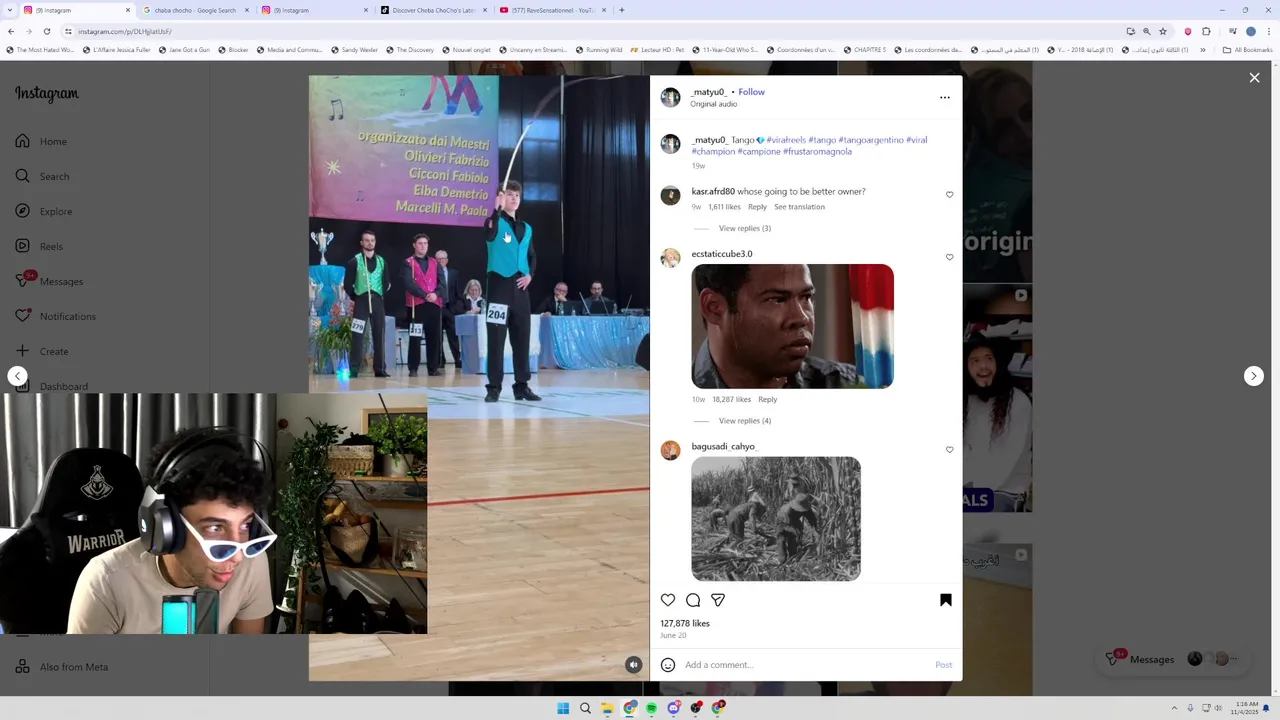
Task: Go to the next post arrow
Action: tap(1254, 376)
